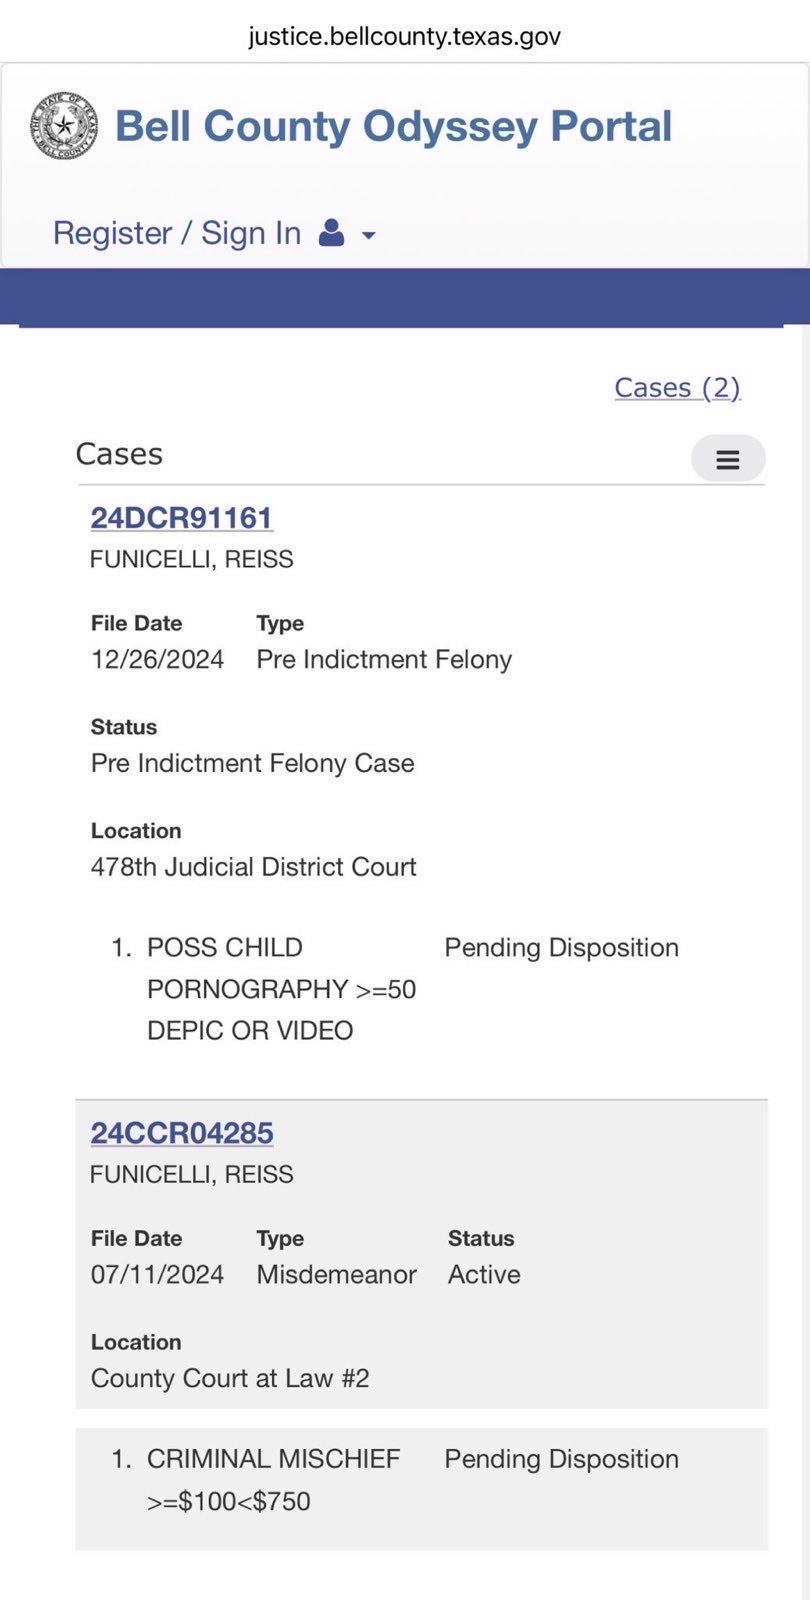Click the user profile icon

[331, 234]
